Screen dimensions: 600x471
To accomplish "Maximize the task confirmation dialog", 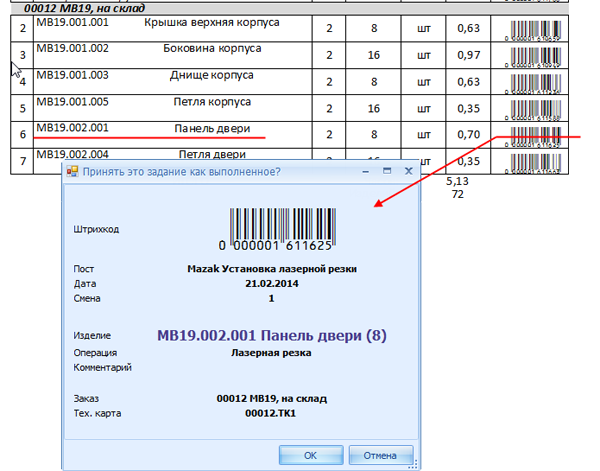I will tap(387, 171).
